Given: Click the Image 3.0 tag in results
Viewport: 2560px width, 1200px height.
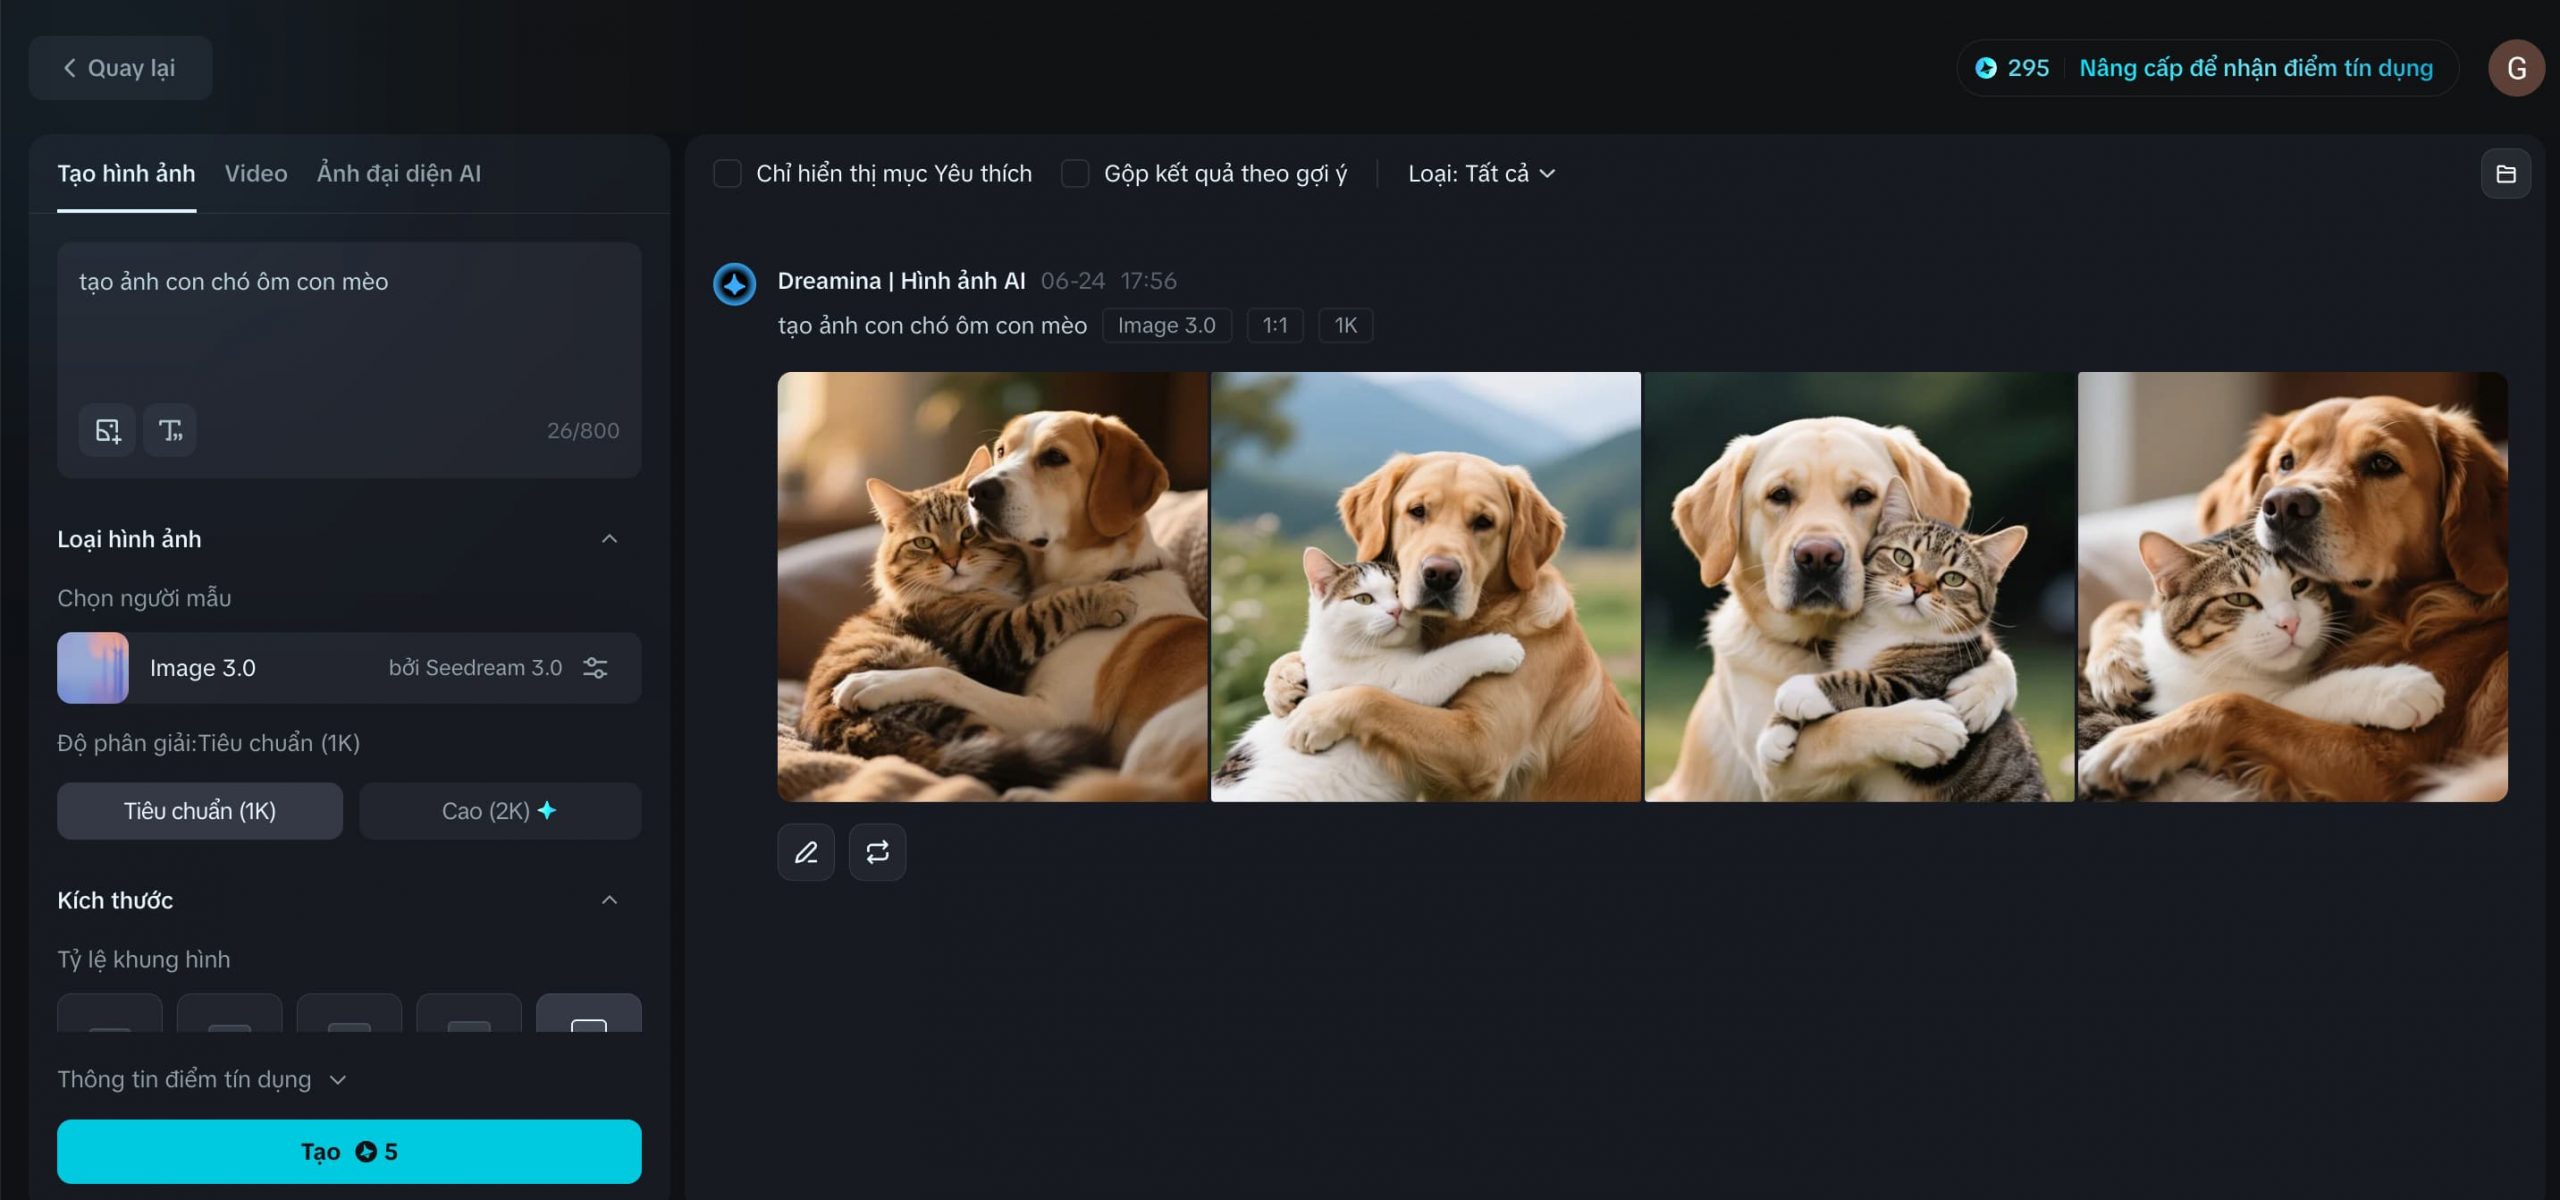Looking at the screenshot, I should click(x=1167, y=325).
